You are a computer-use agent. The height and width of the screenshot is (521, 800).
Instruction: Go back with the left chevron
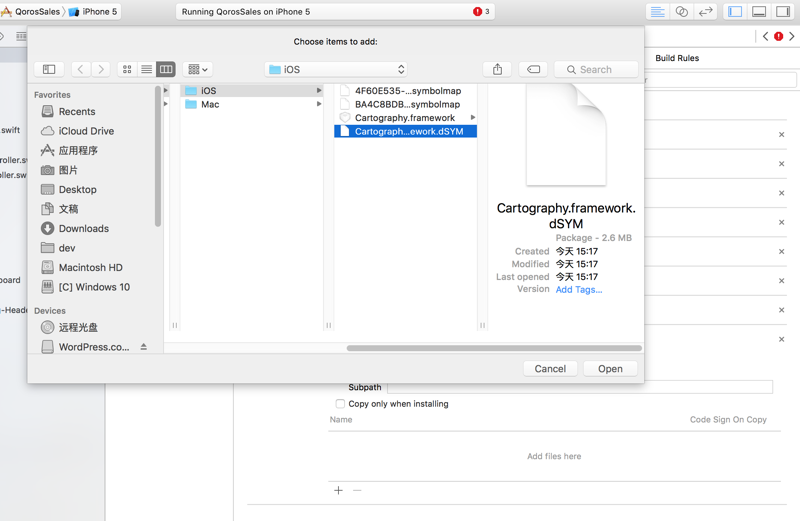pyautogui.click(x=81, y=69)
